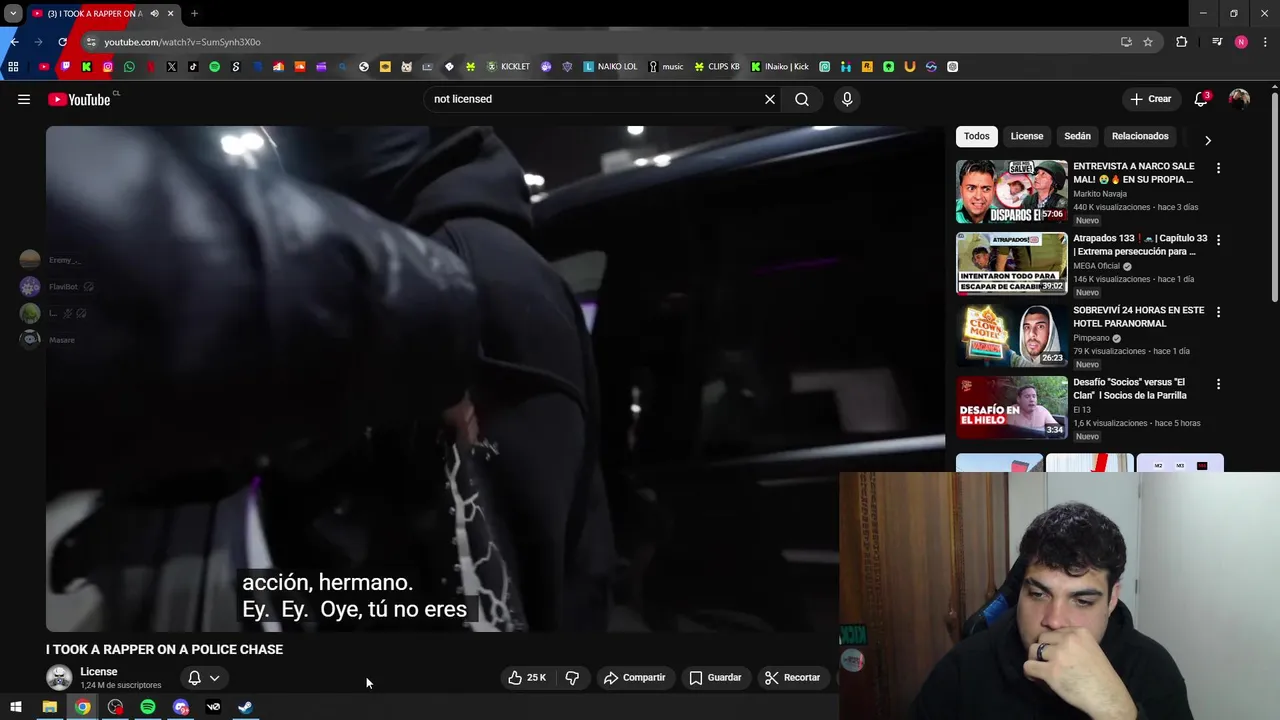The width and height of the screenshot is (1280, 720).
Task: Visit the Markito Navaja channel
Action: [x=1100, y=194]
